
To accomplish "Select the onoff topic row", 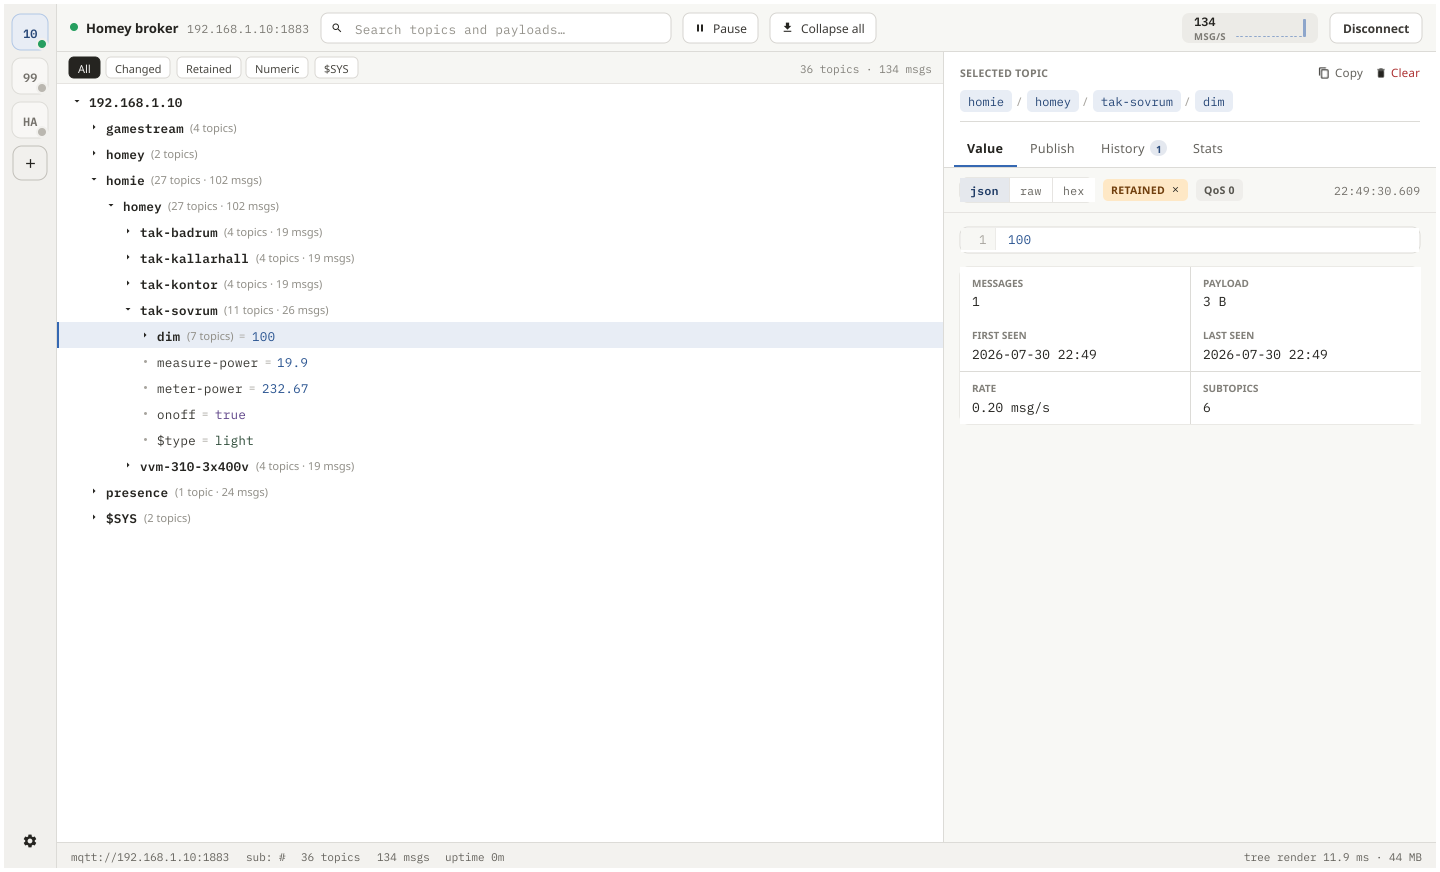I will point(500,414).
